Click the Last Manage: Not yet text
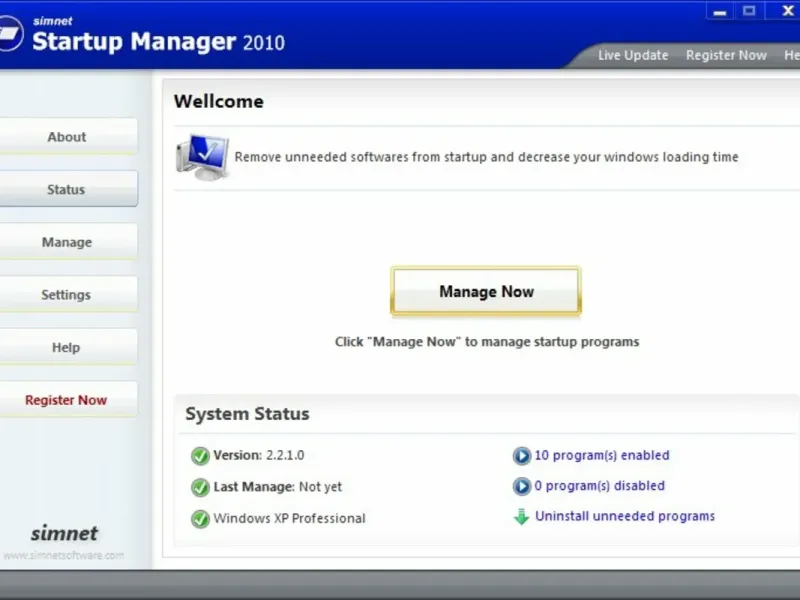The image size is (800, 600). (278, 487)
